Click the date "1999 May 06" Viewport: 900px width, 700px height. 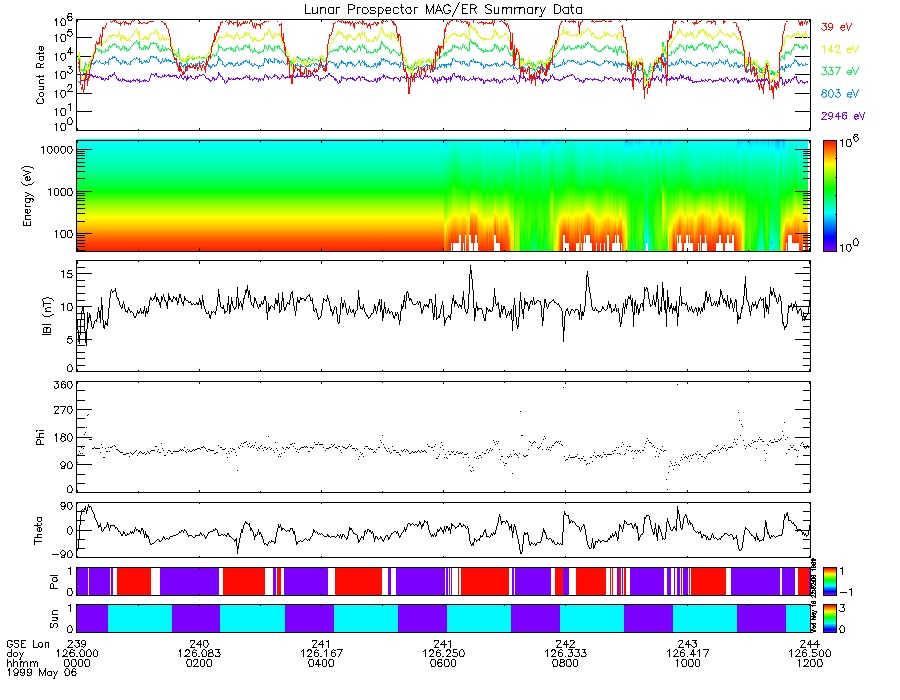click(x=41, y=672)
